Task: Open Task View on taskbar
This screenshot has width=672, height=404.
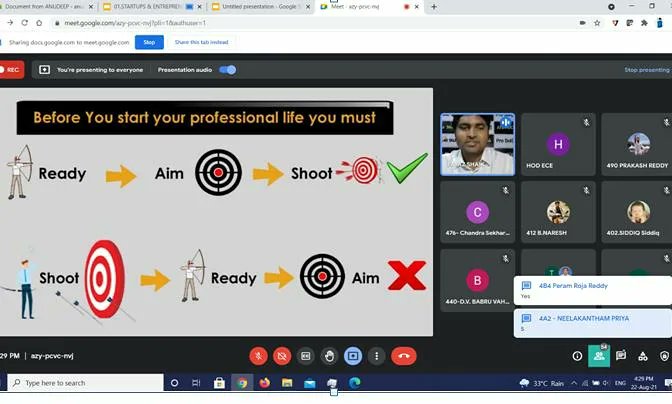Action: pyautogui.click(x=196, y=383)
